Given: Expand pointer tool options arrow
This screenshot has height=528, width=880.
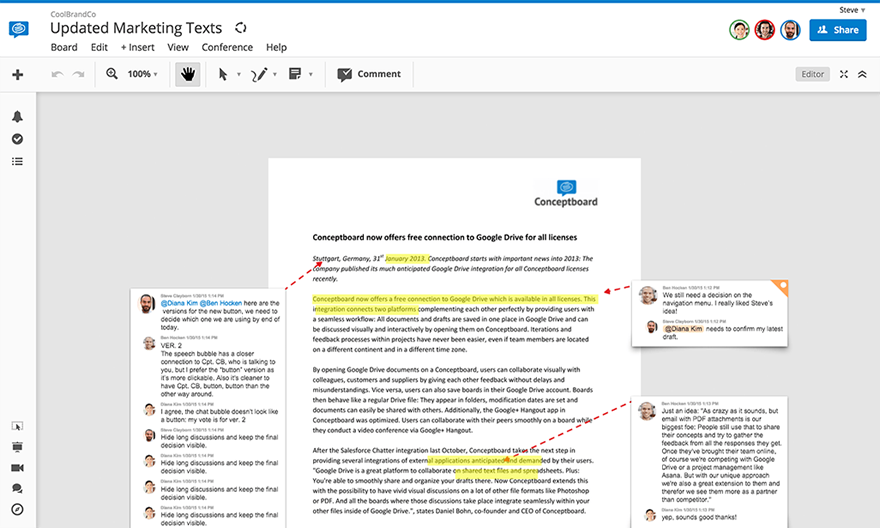Looking at the screenshot, I should (x=239, y=74).
